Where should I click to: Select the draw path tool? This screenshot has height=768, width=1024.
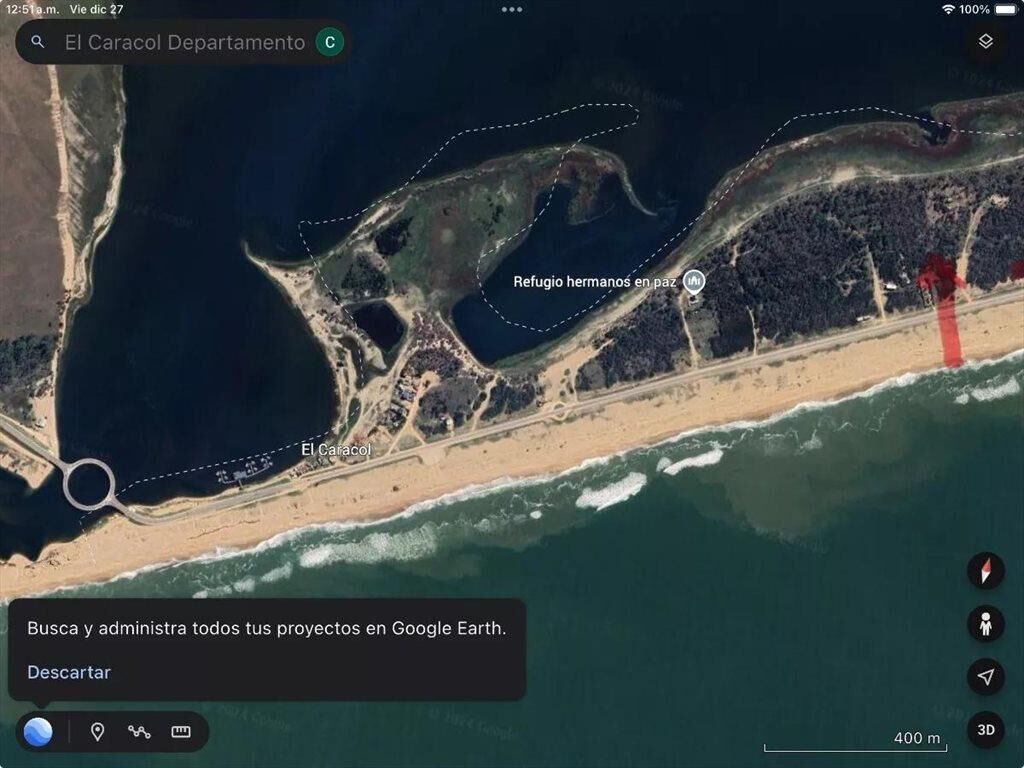(x=139, y=732)
